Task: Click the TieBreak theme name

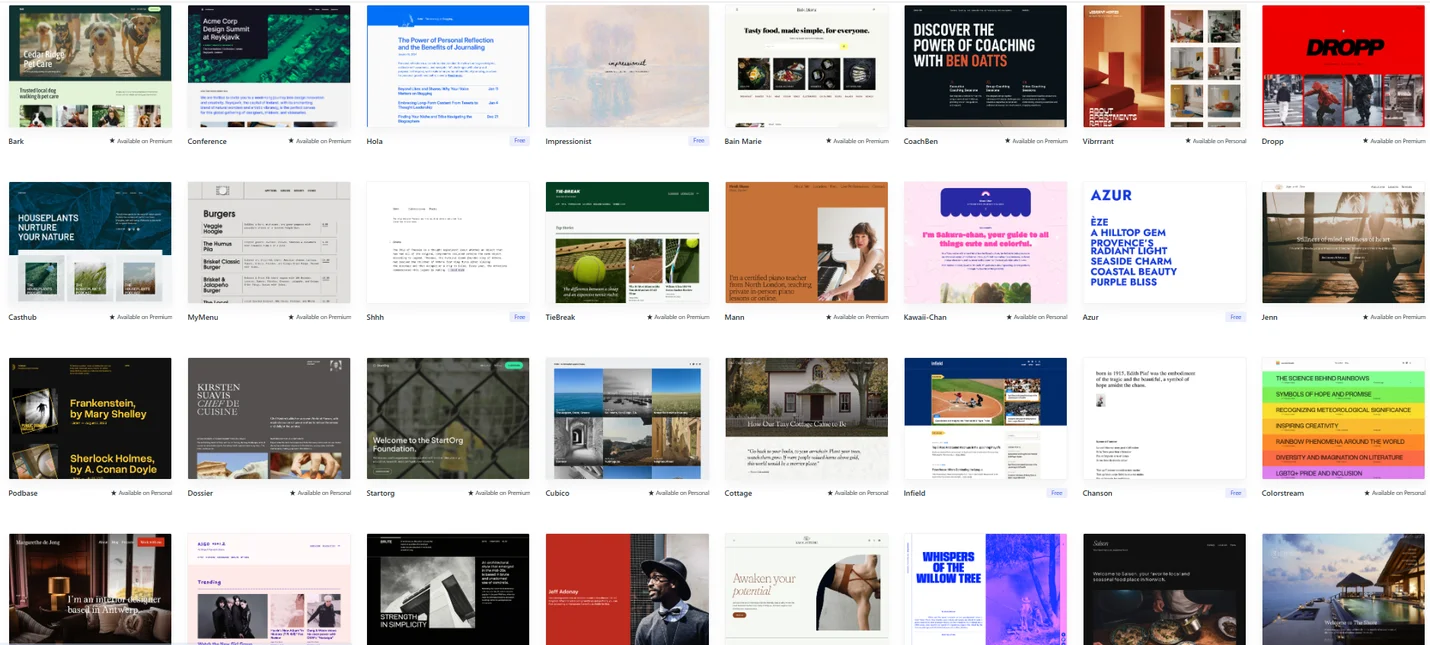Action: click(562, 317)
